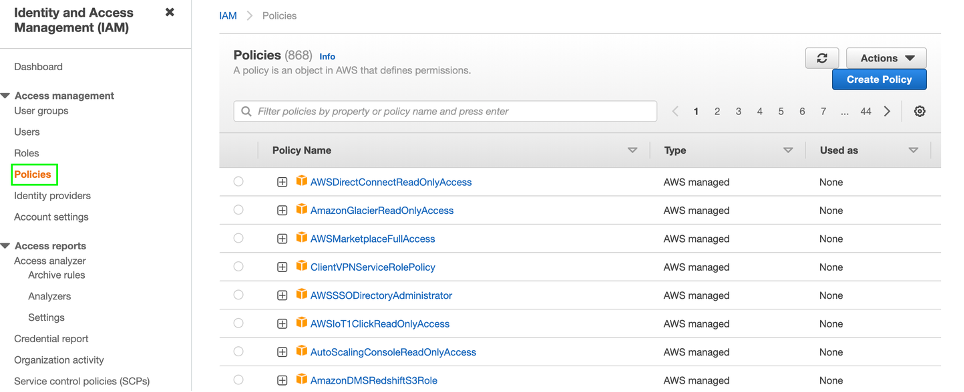Click orange icon beside AWSMarketplaceFullAccess
The image size is (964, 392).
[x=301, y=237]
